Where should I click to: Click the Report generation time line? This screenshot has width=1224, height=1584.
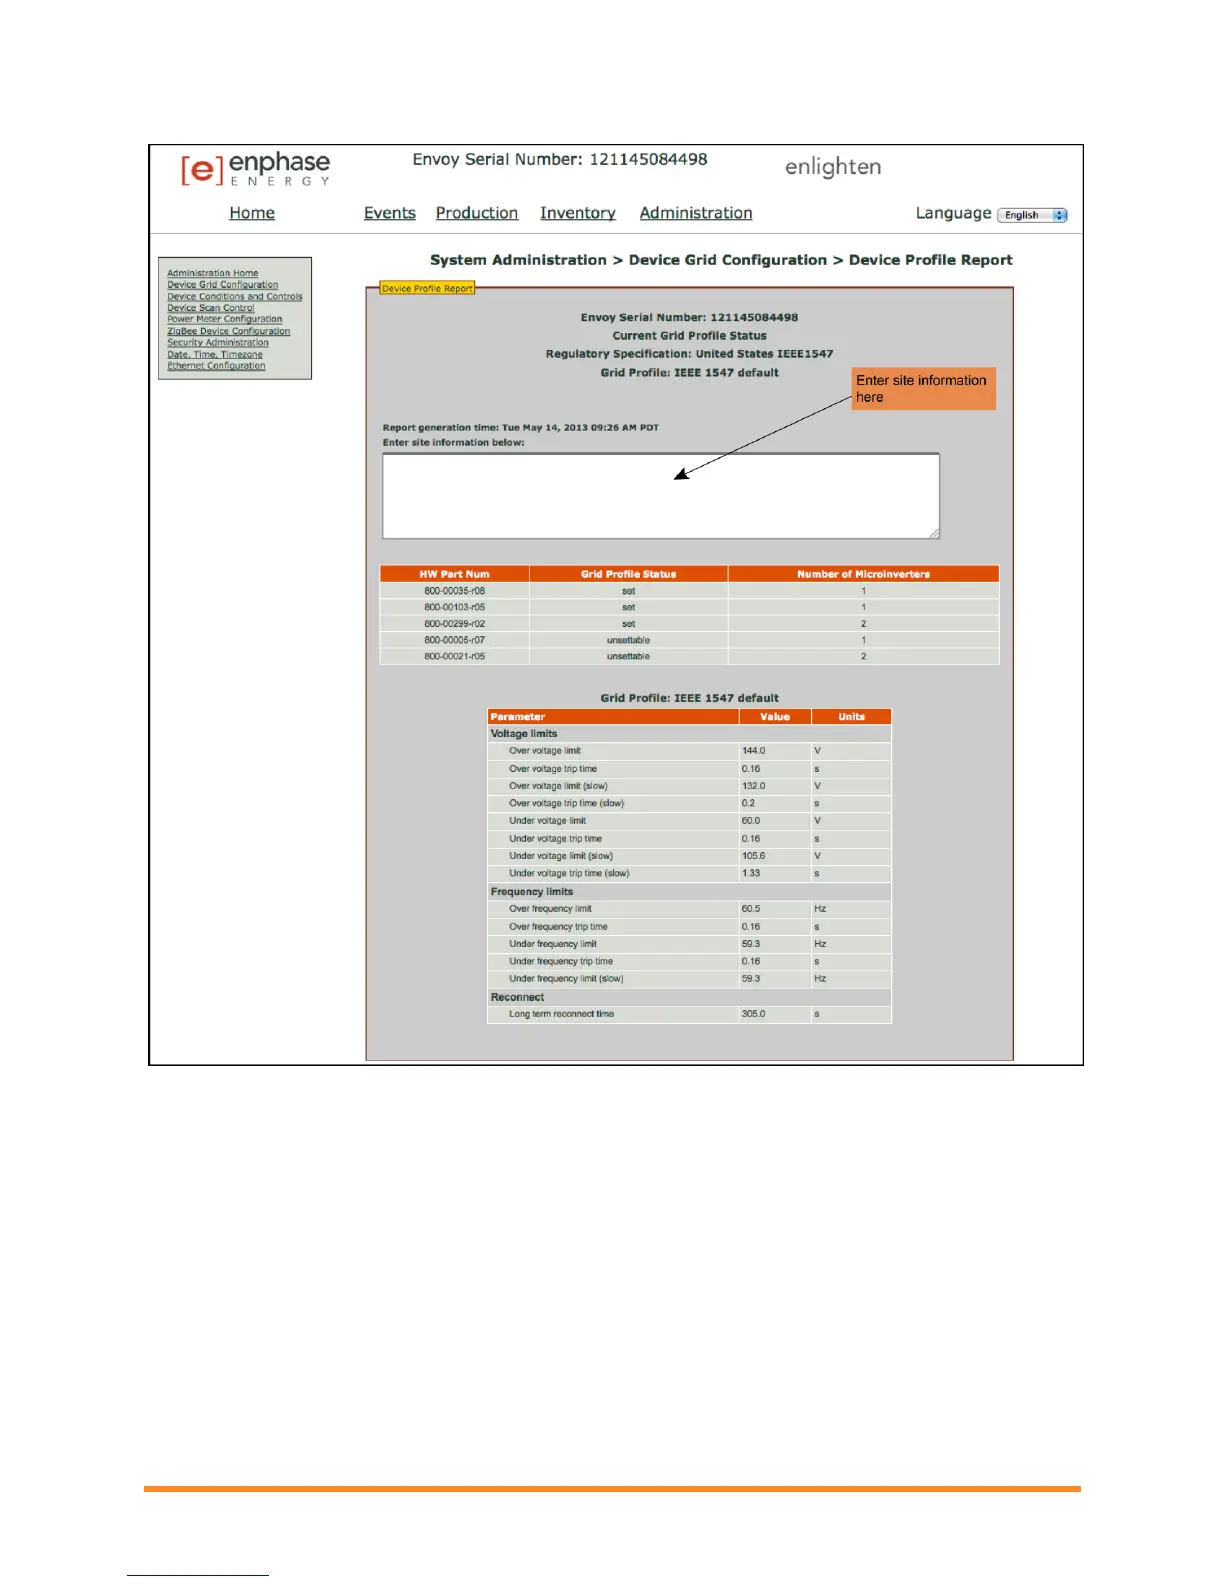(x=520, y=427)
